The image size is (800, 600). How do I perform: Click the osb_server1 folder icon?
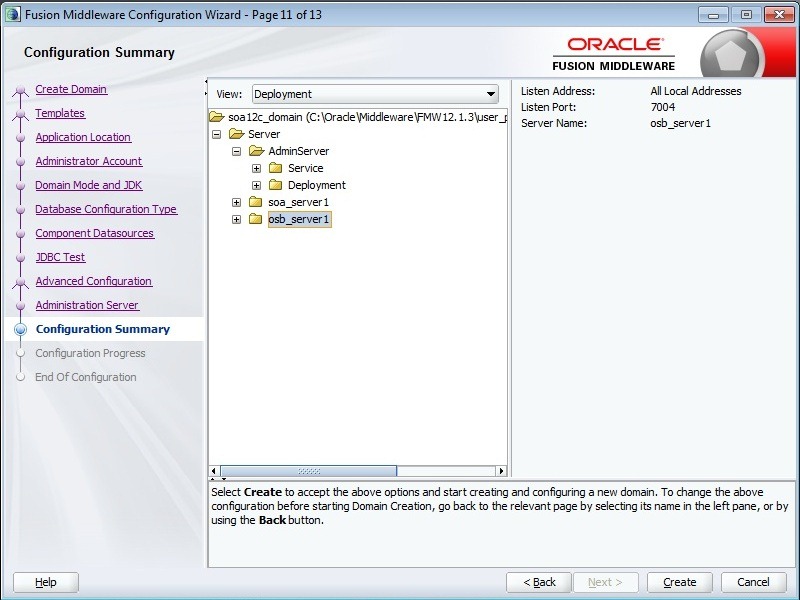click(x=256, y=219)
